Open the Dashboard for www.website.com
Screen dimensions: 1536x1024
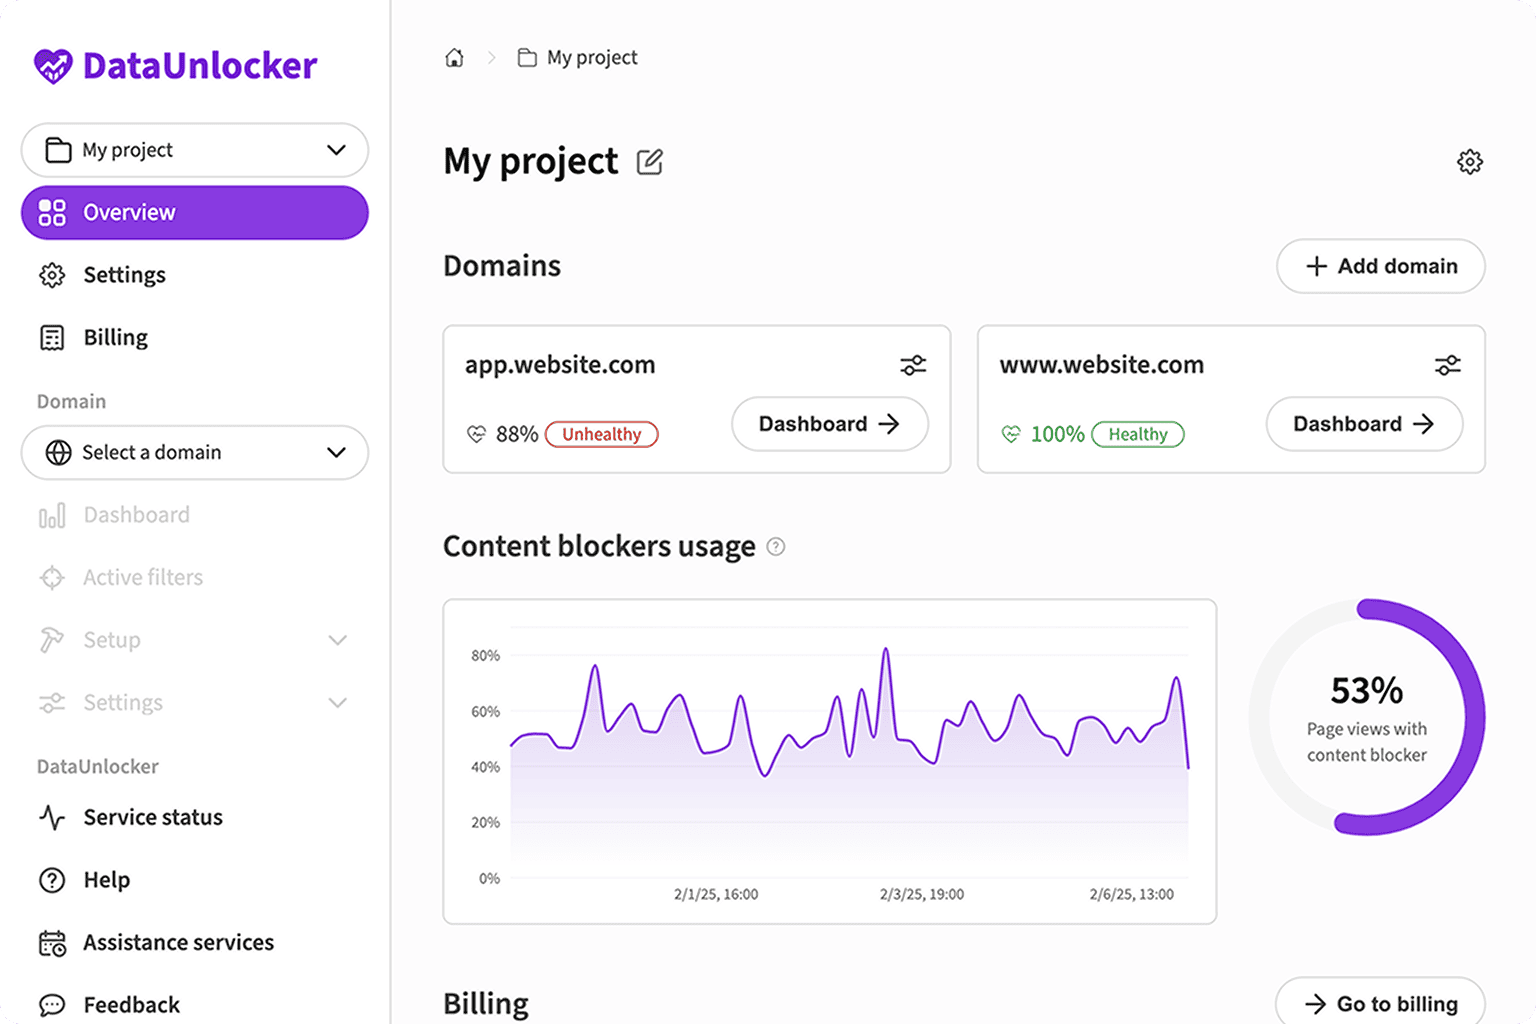click(x=1363, y=424)
